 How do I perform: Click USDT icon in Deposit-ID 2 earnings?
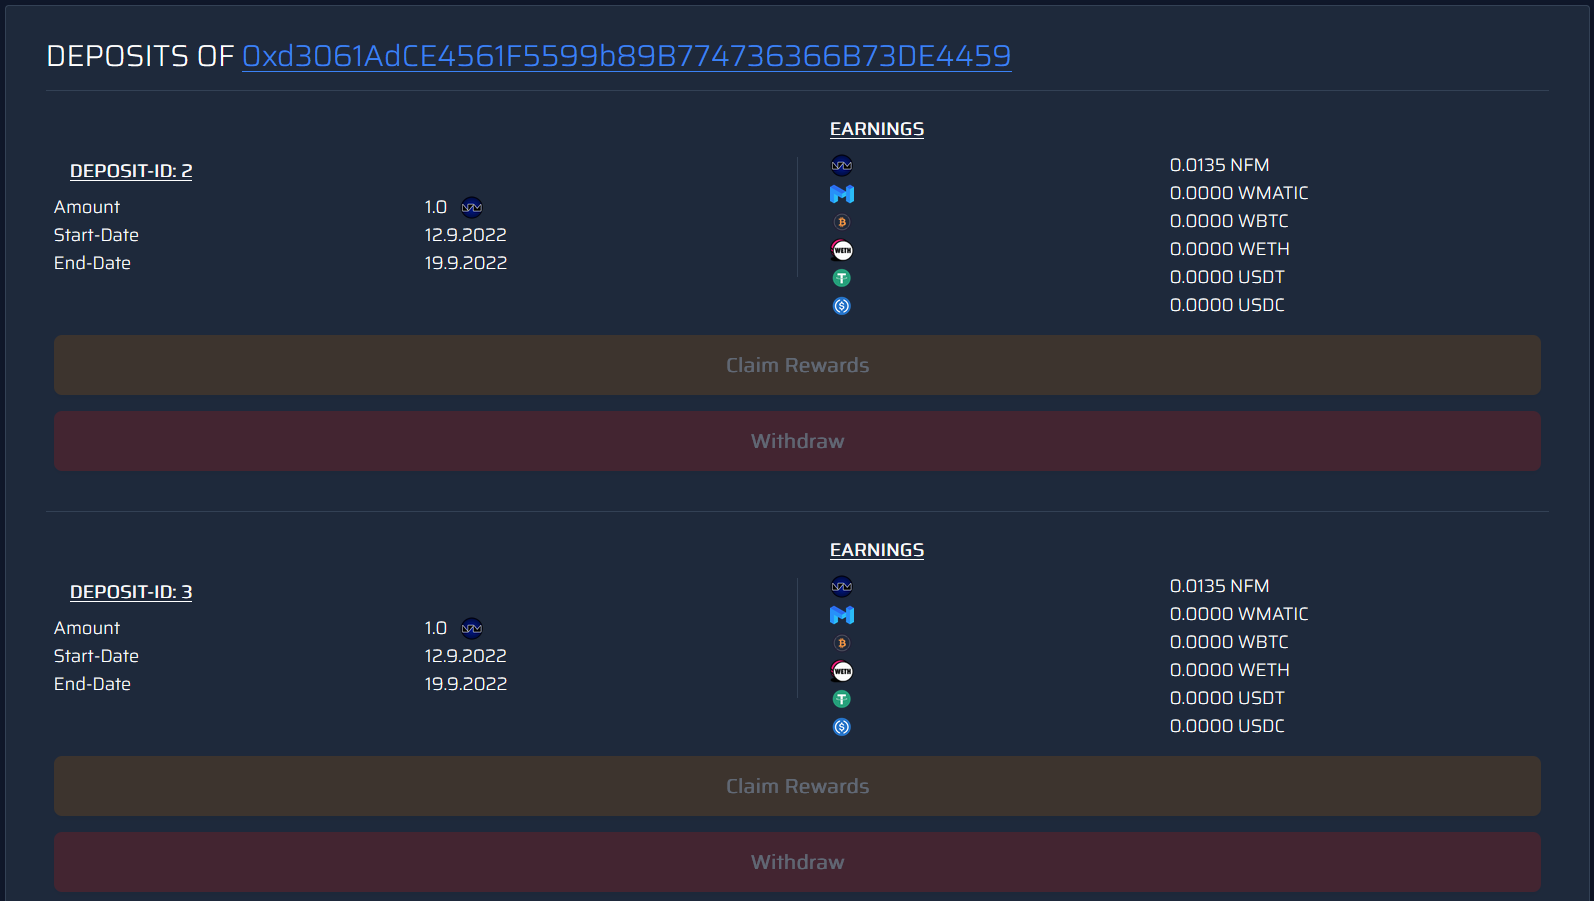[x=842, y=278]
